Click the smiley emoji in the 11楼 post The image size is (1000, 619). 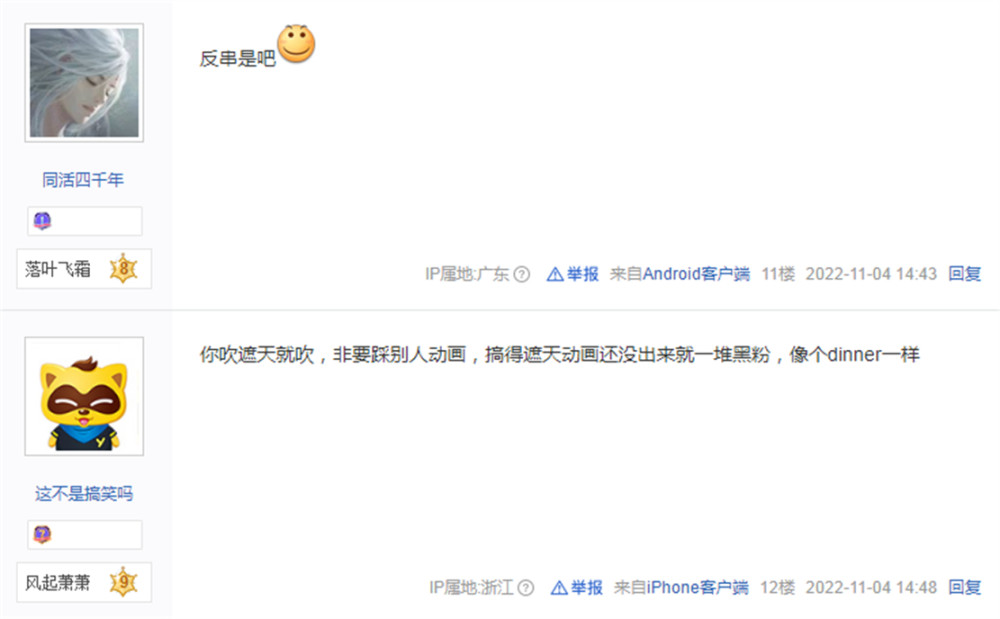[296, 44]
